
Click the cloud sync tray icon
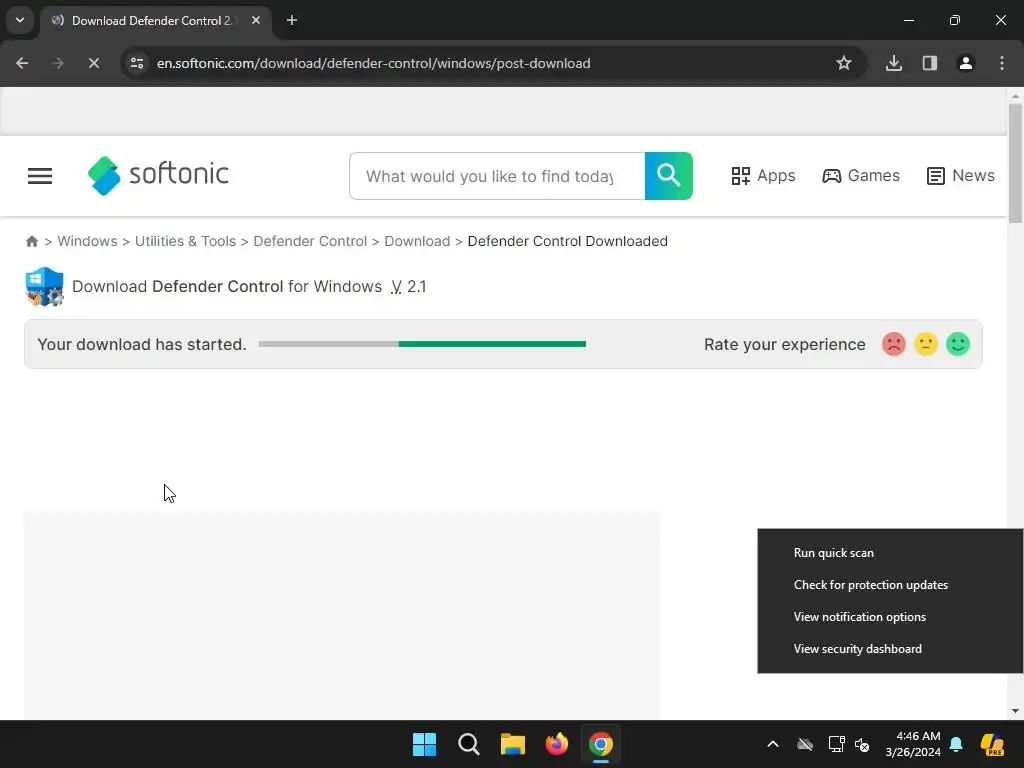805,744
